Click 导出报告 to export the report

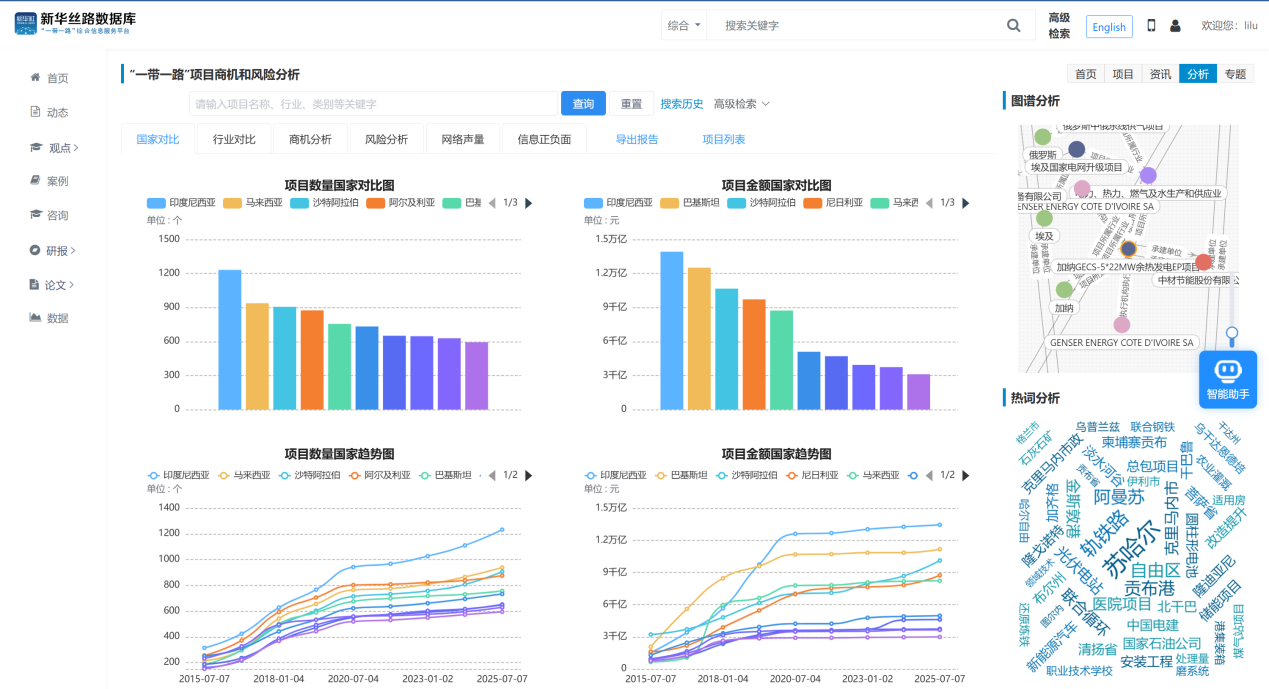637,140
